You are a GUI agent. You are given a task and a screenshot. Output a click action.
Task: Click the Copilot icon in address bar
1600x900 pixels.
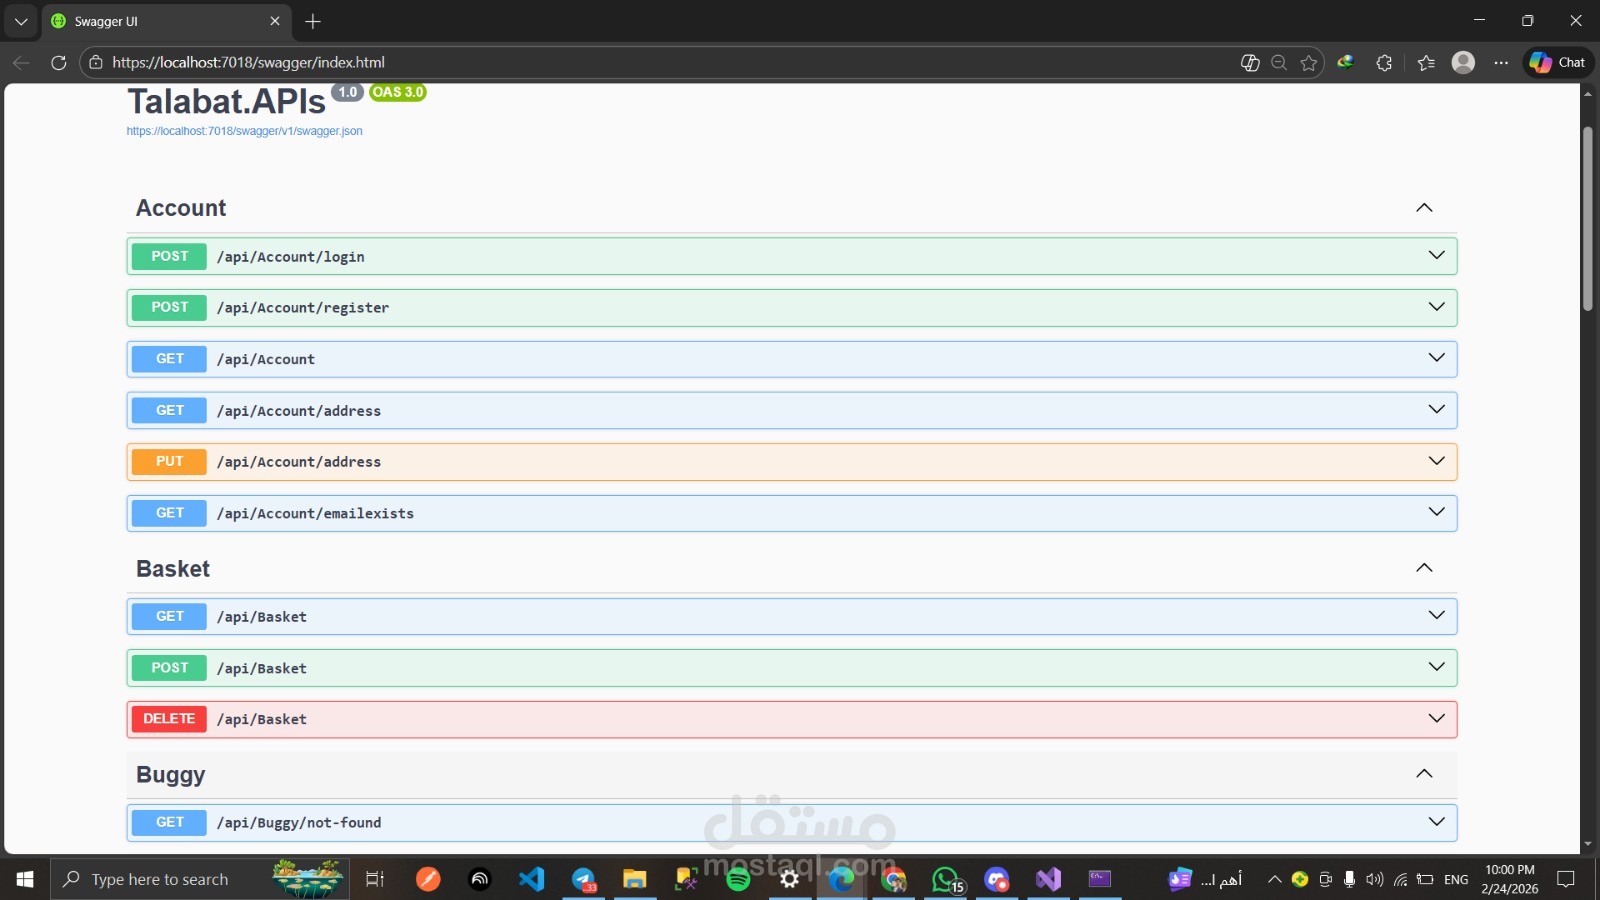(x=1250, y=63)
